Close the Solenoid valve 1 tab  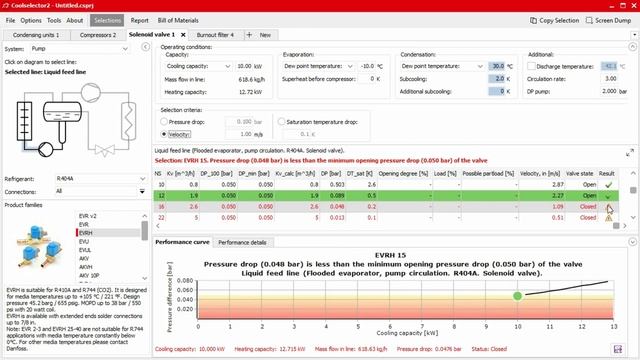click(183, 35)
